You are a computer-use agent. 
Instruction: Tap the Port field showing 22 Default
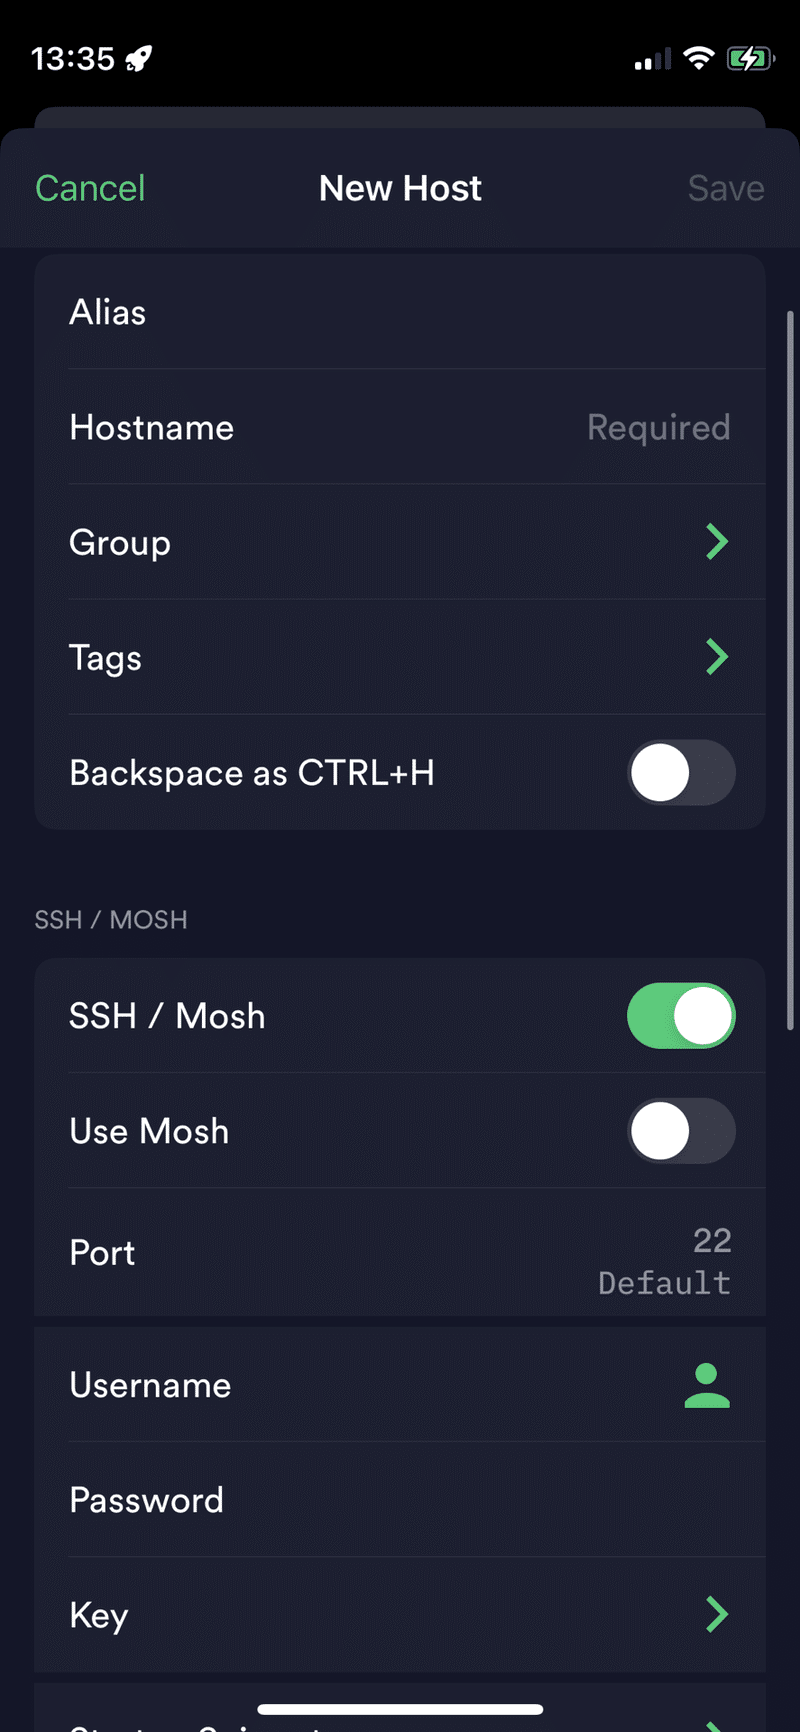tap(400, 1252)
